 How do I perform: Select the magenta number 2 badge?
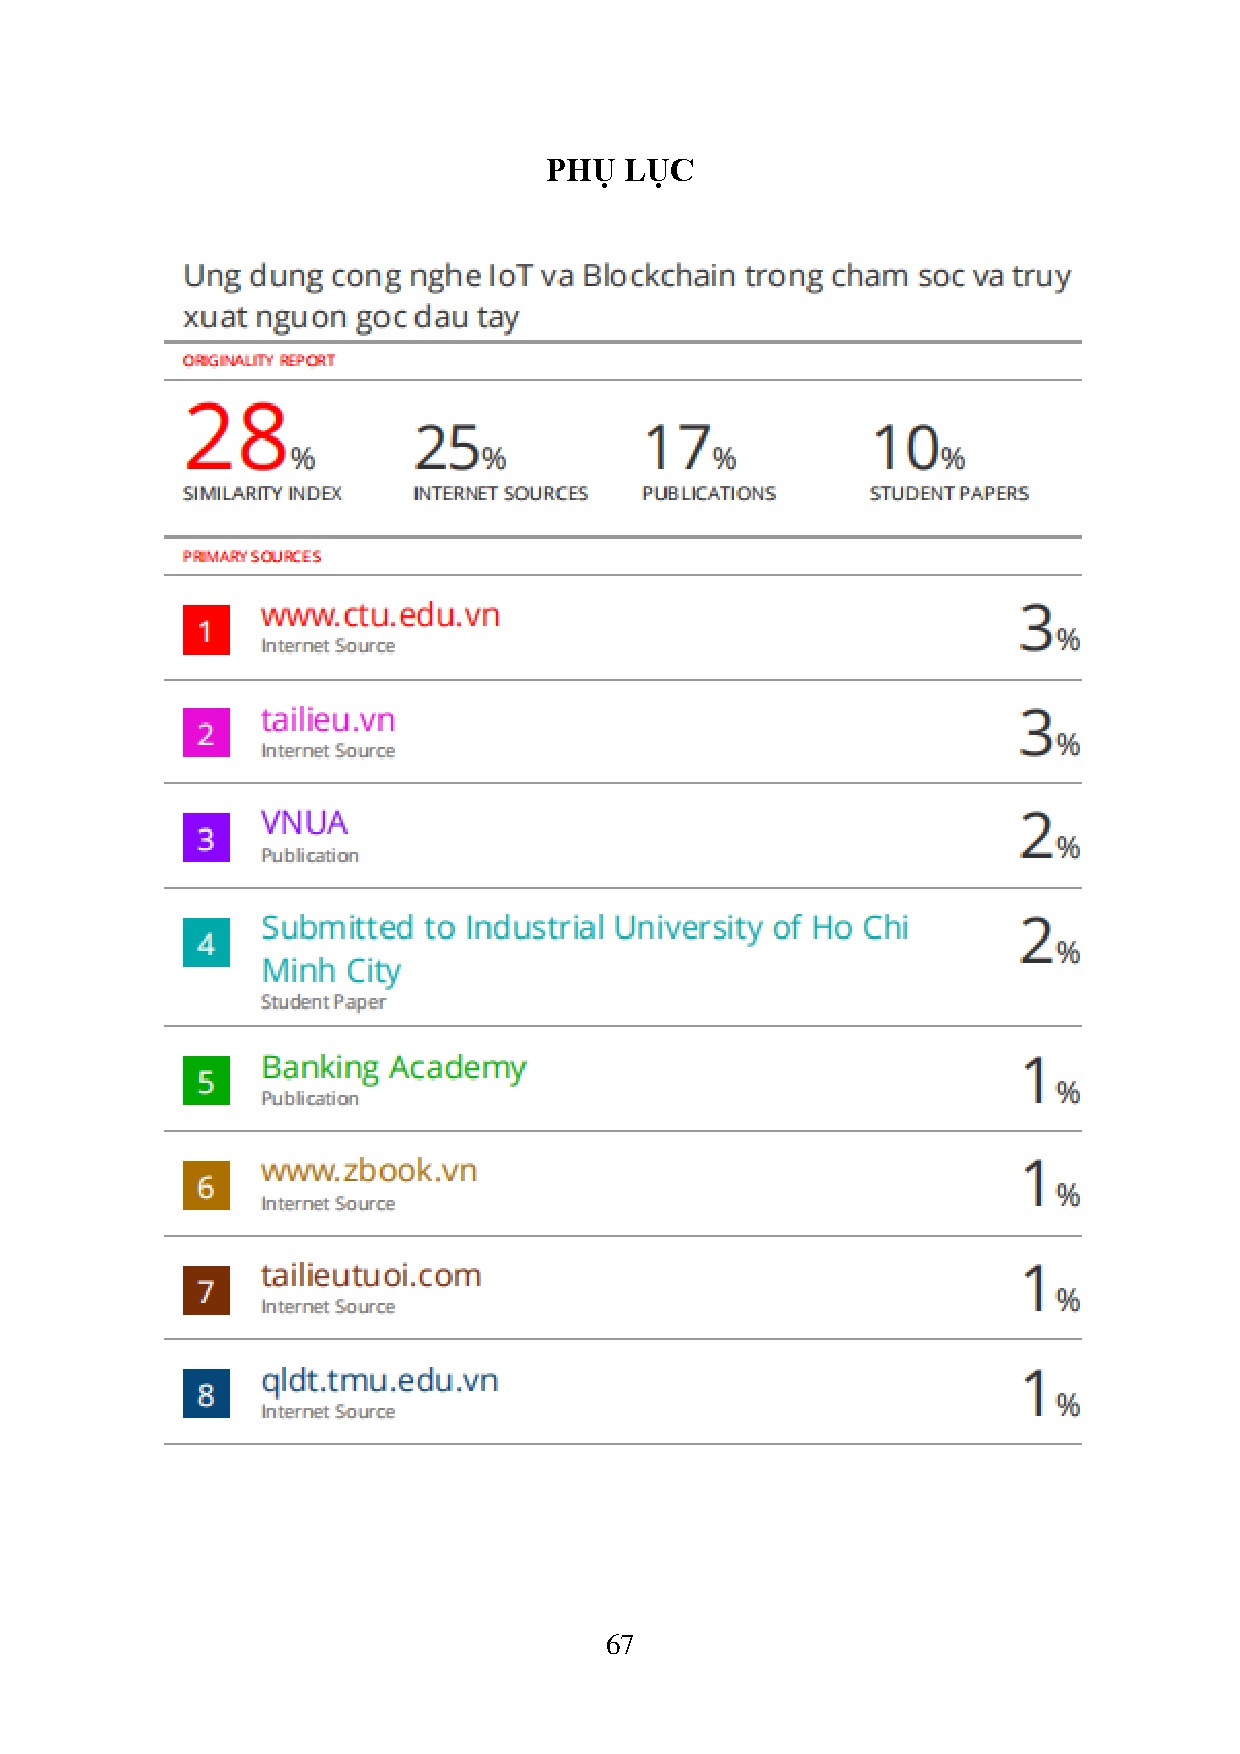click(x=206, y=733)
